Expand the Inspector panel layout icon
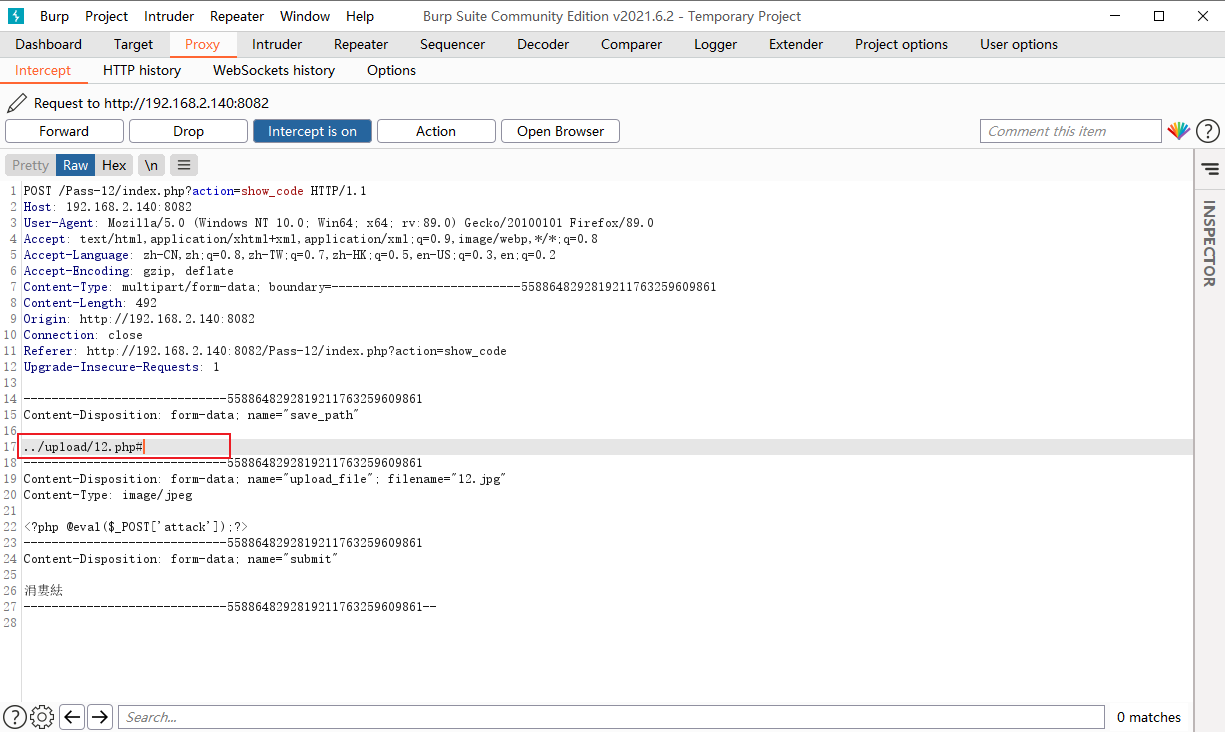The width and height of the screenshot is (1225, 732). (1210, 169)
